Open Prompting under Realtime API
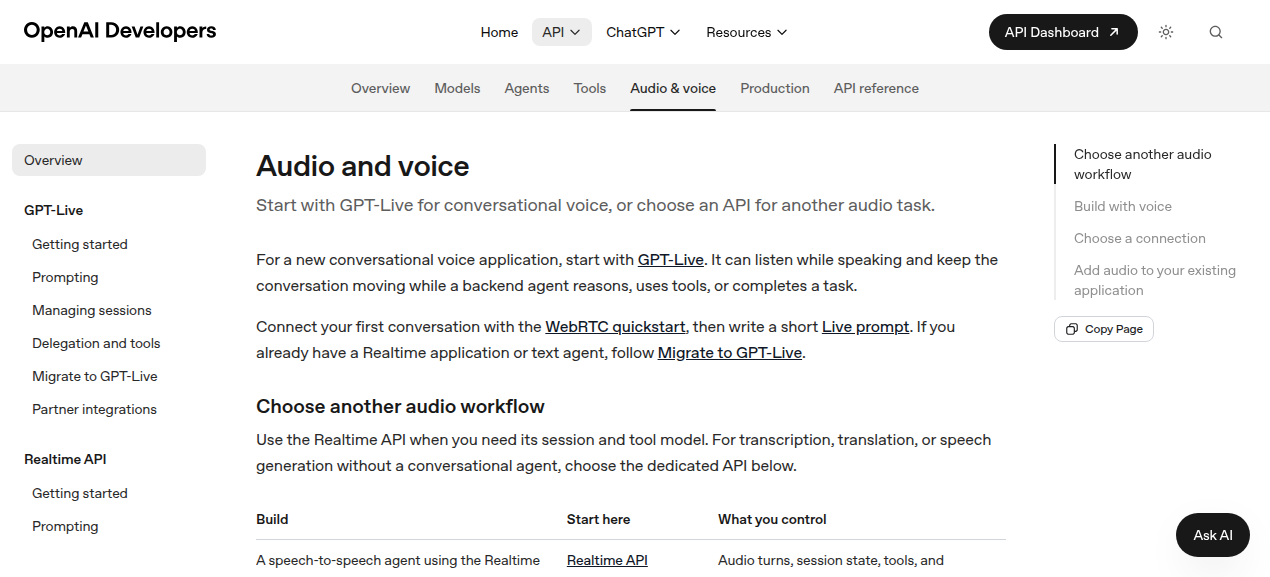Viewport: 1270px width, 577px height. (65, 526)
